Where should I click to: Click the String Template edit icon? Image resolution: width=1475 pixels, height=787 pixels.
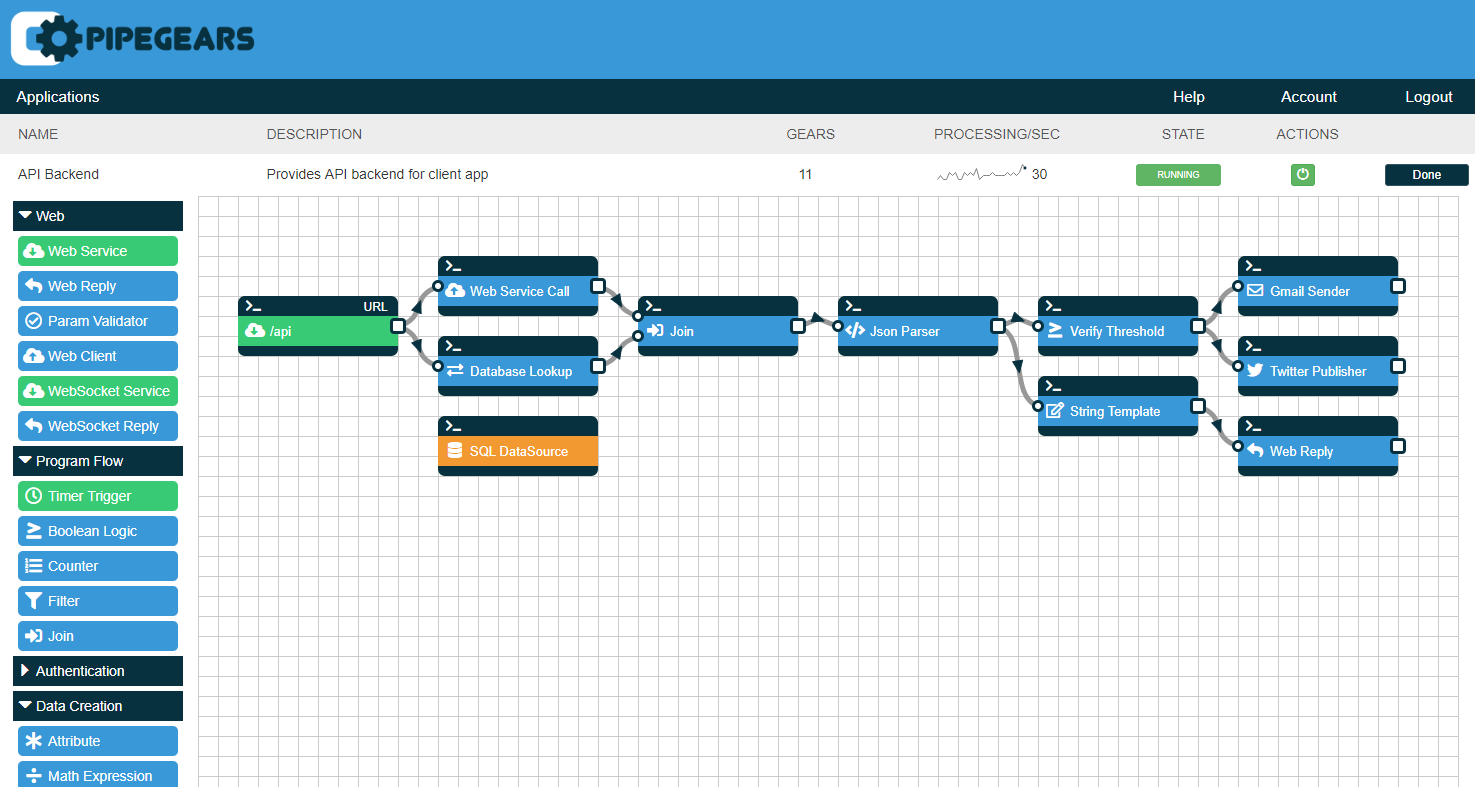(1055, 410)
